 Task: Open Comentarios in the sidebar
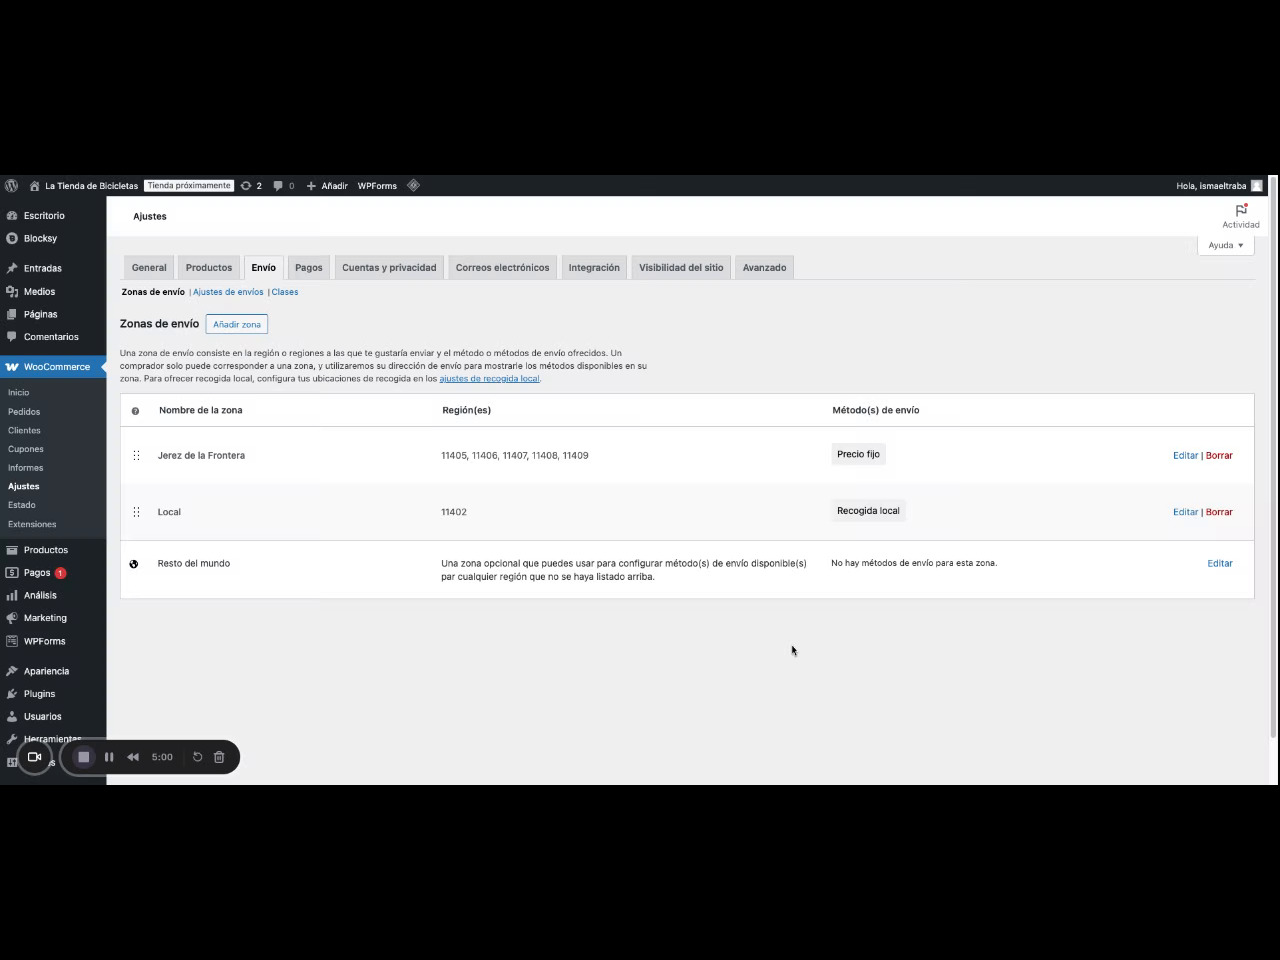click(x=53, y=337)
